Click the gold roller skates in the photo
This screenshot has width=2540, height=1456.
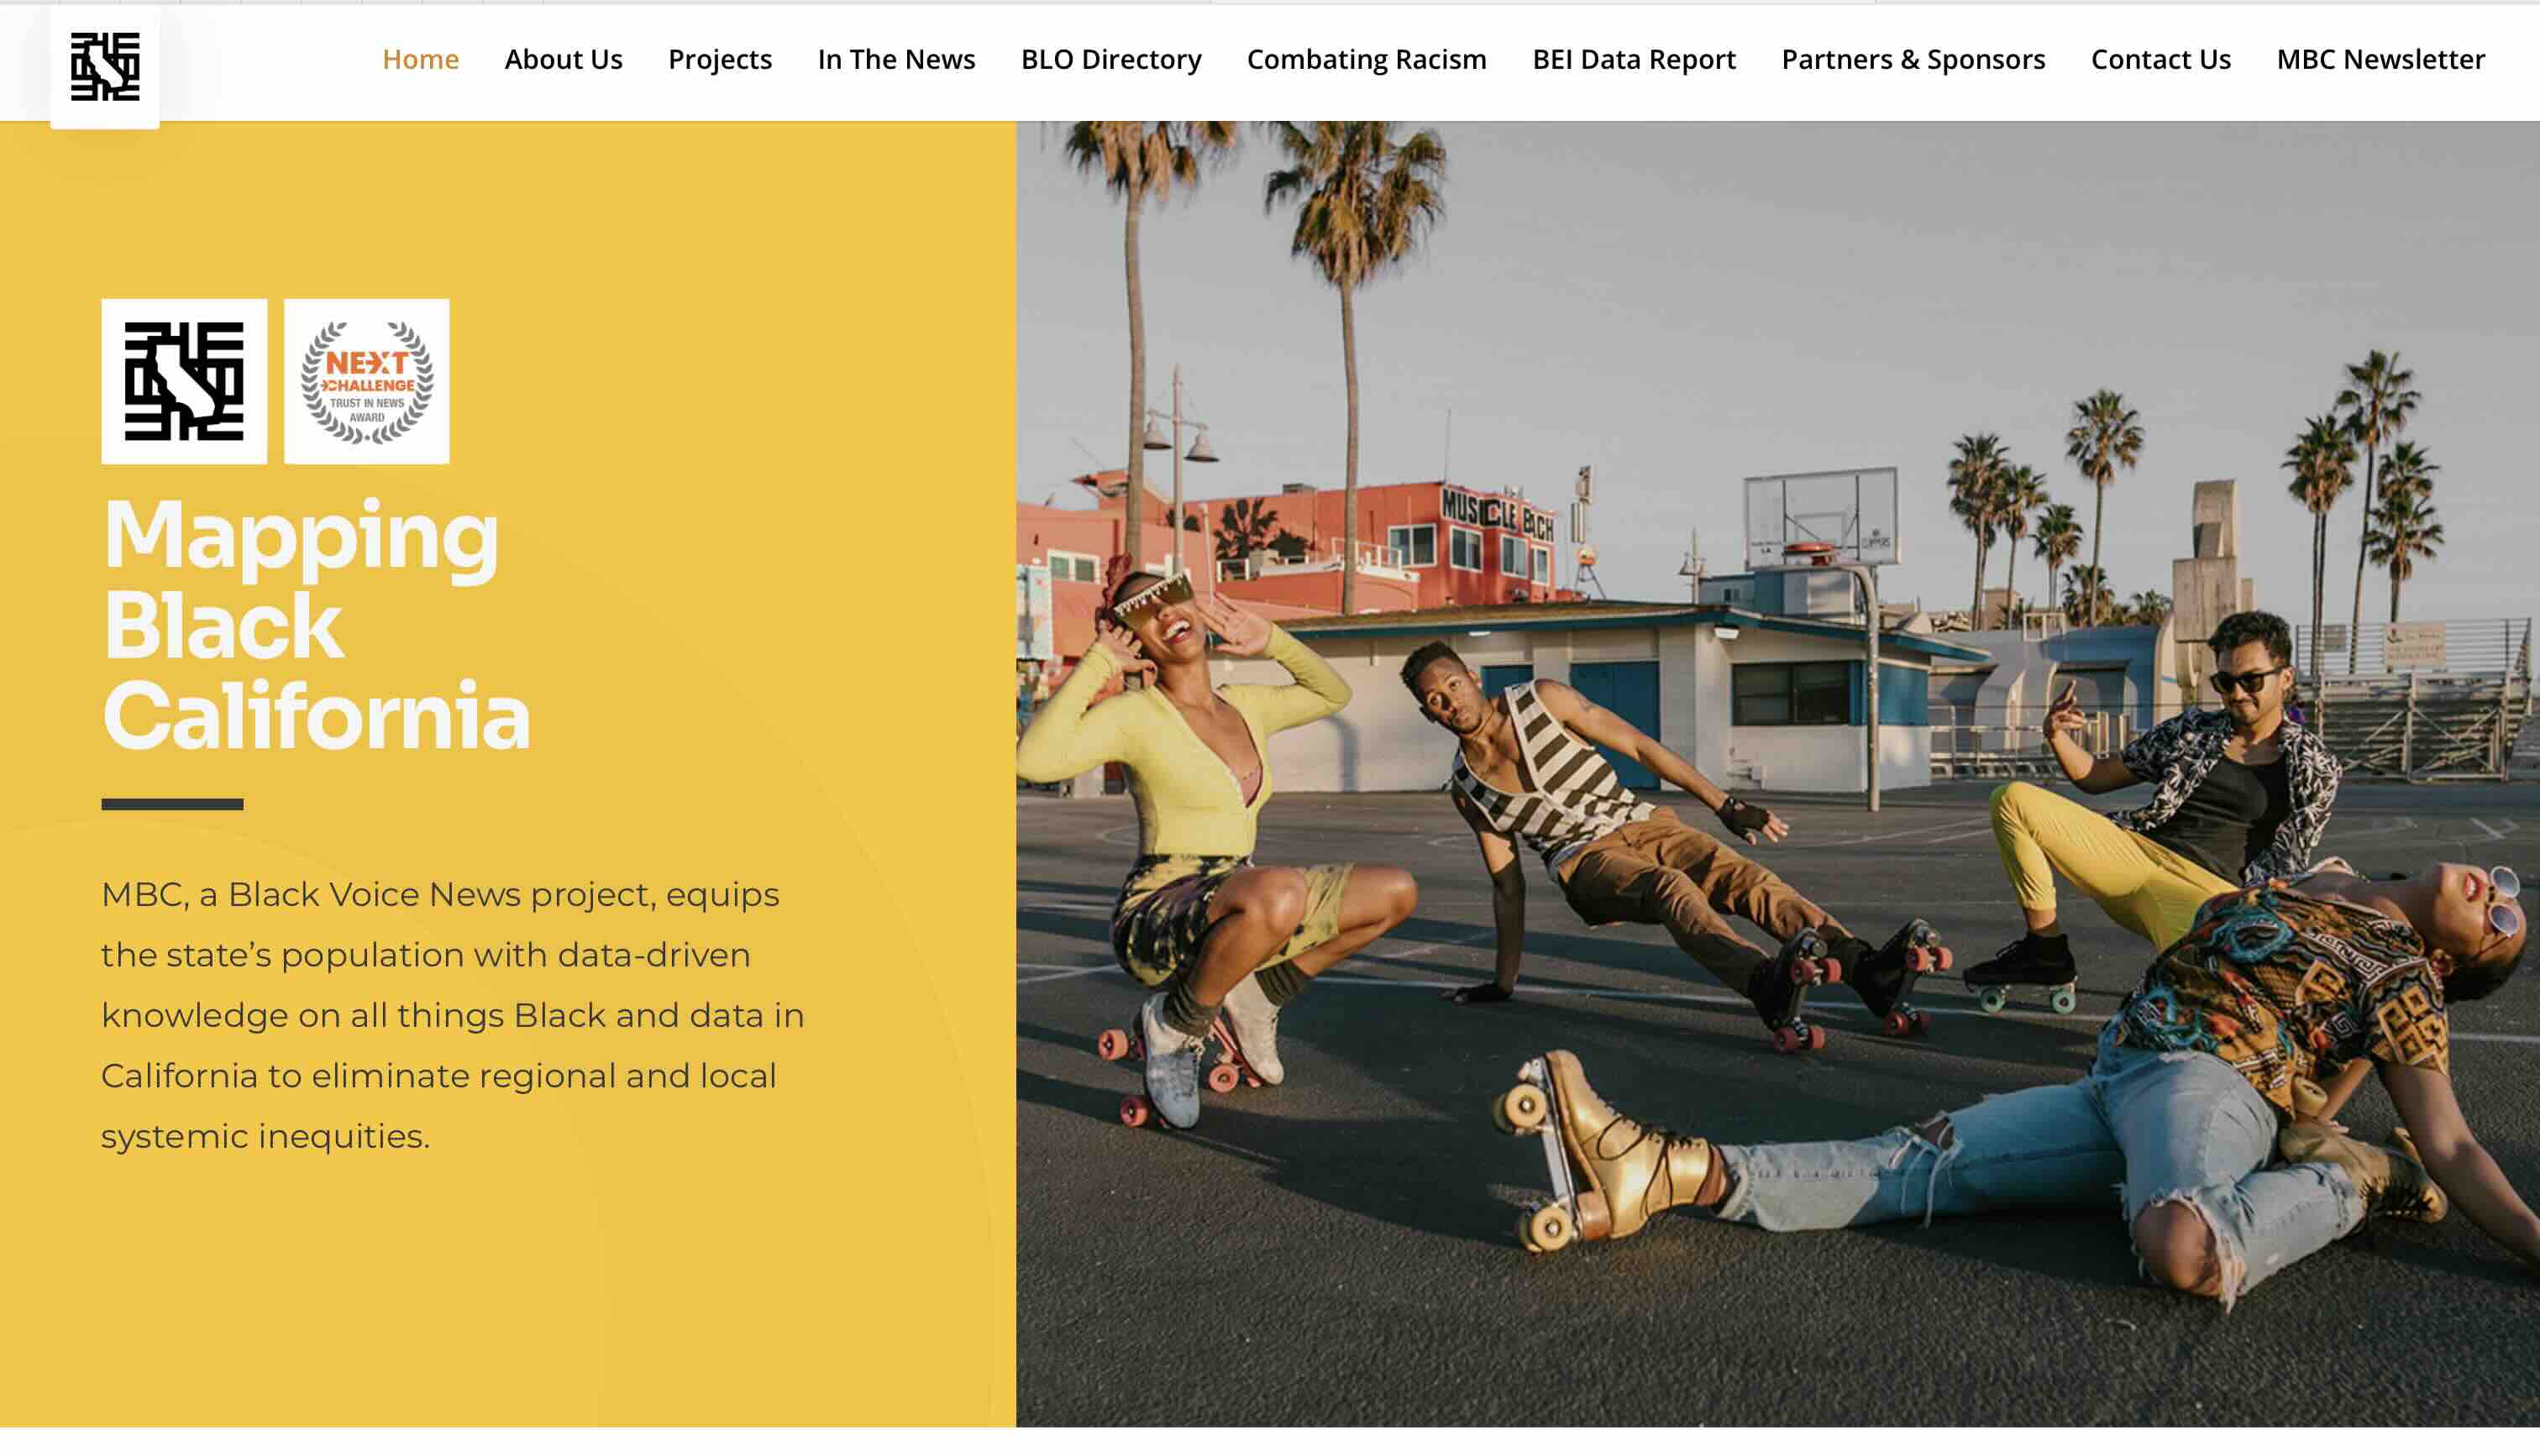(x=1610, y=1152)
